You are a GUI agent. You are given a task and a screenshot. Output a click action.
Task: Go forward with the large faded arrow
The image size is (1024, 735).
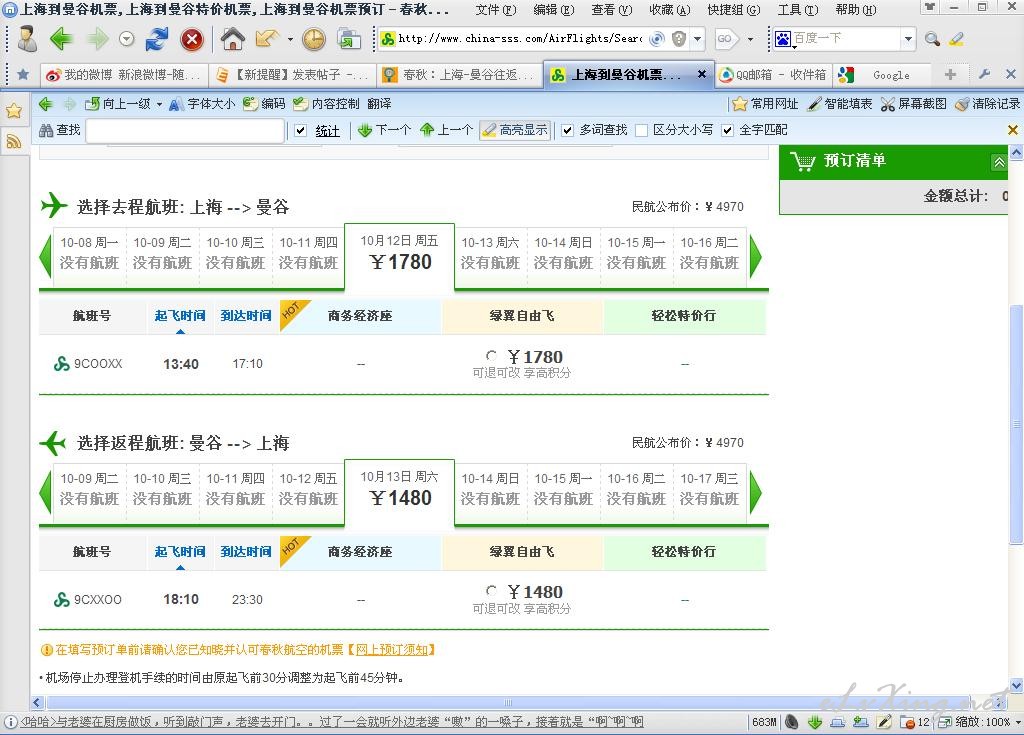click(x=98, y=39)
